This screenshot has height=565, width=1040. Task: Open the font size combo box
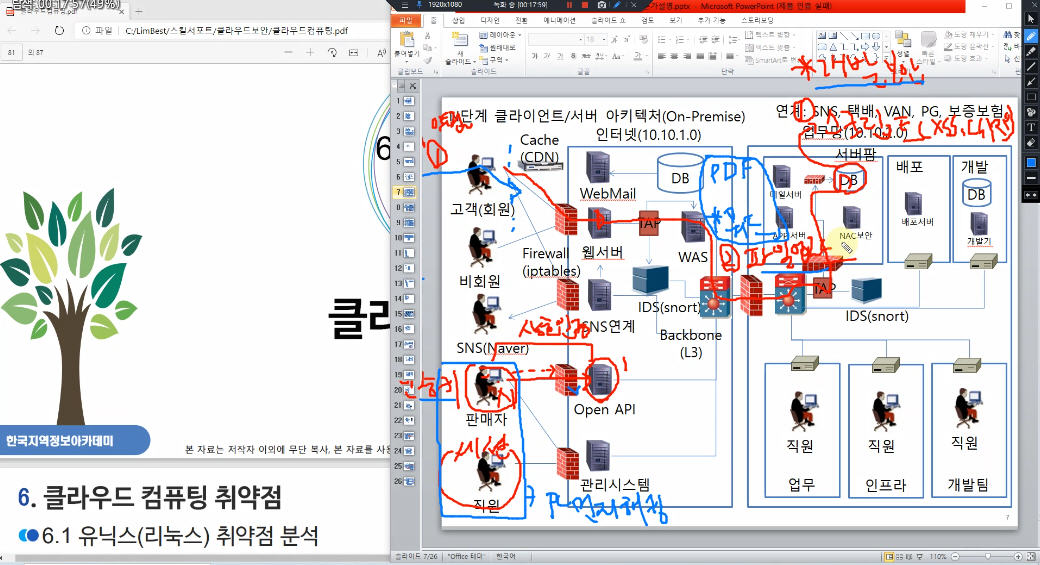point(596,39)
